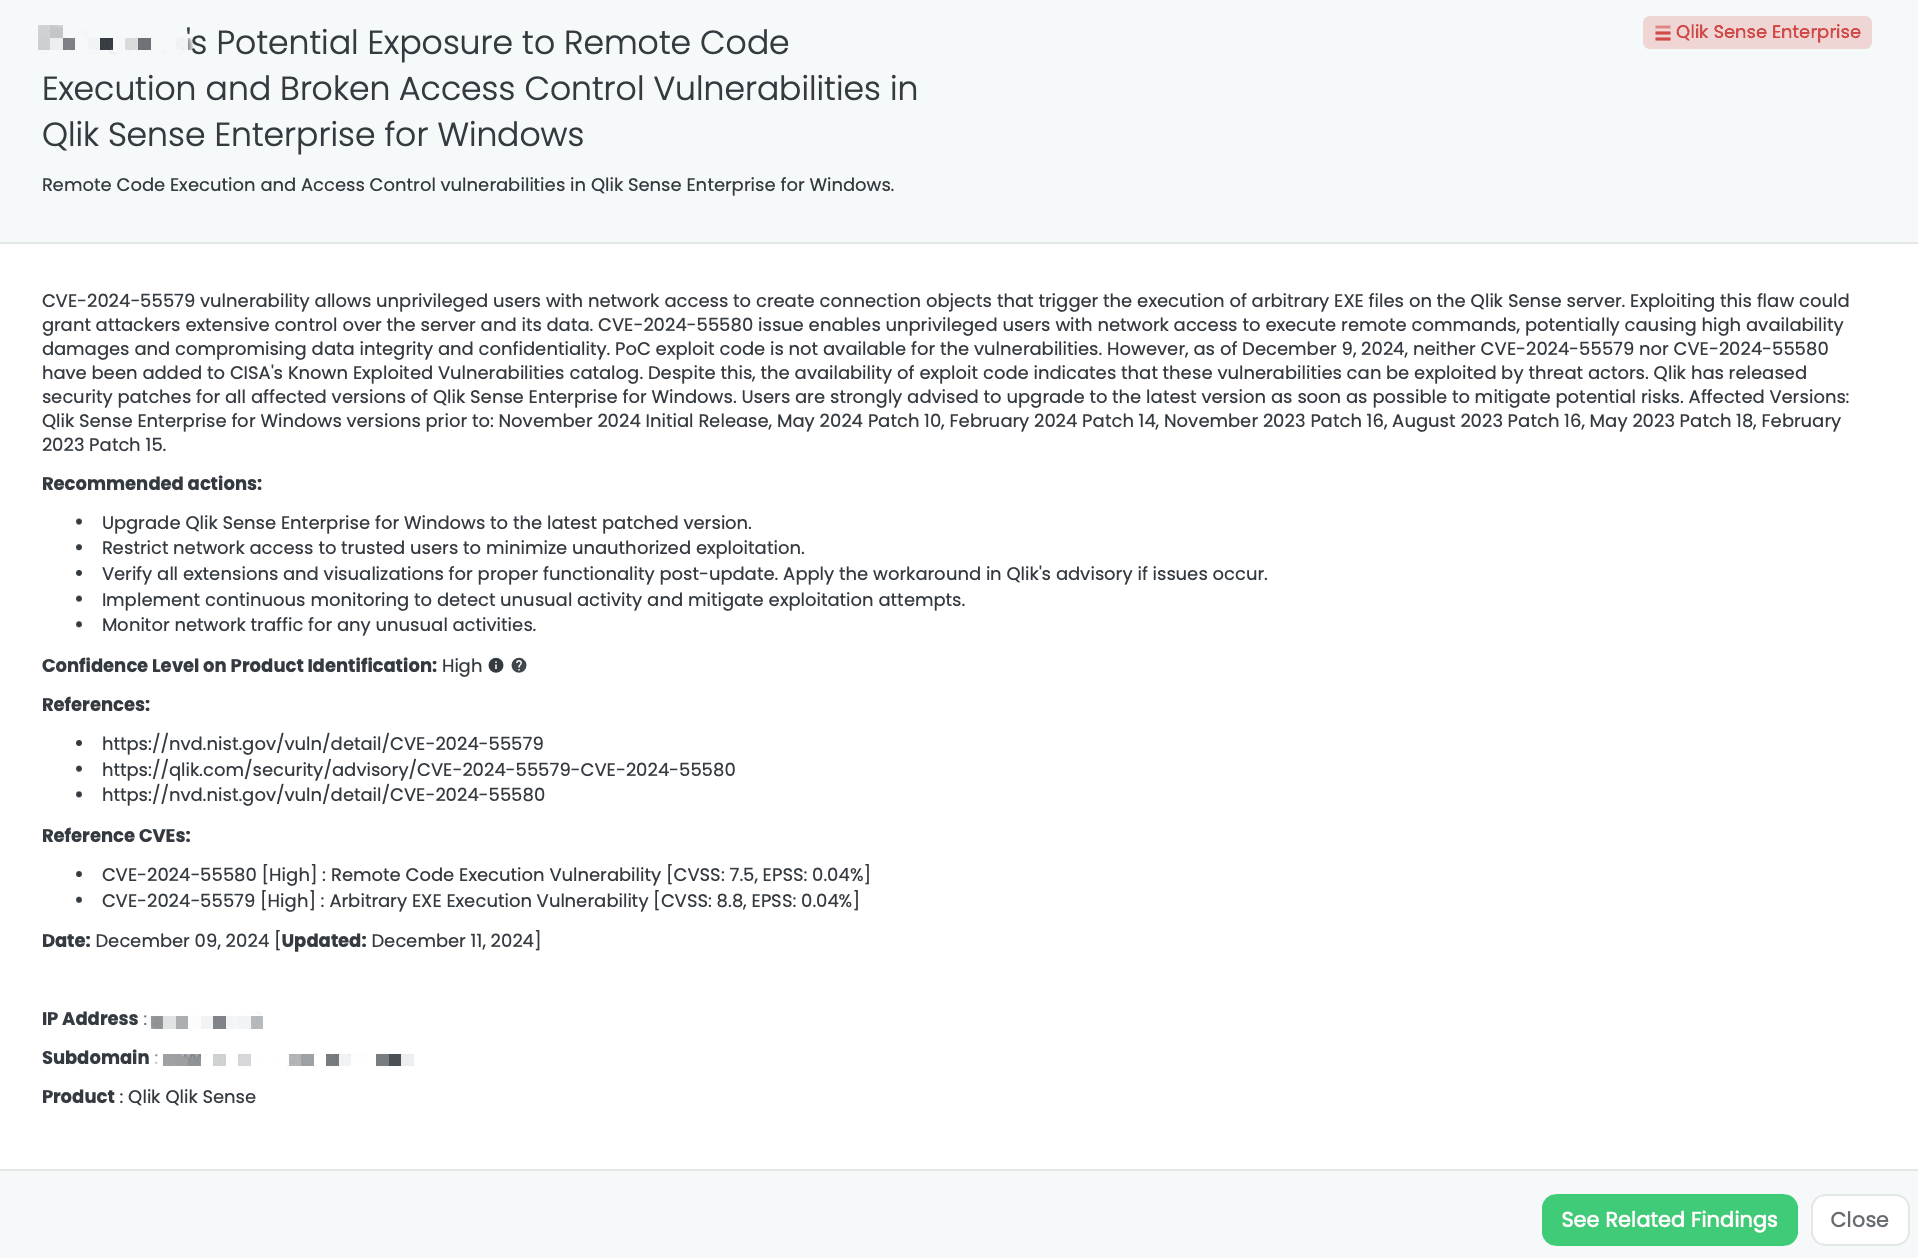Select the CVE-2024-55579 Arbitrary EXE Execution entry
This screenshot has height=1258, width=1918.
(x=481, y=901)
